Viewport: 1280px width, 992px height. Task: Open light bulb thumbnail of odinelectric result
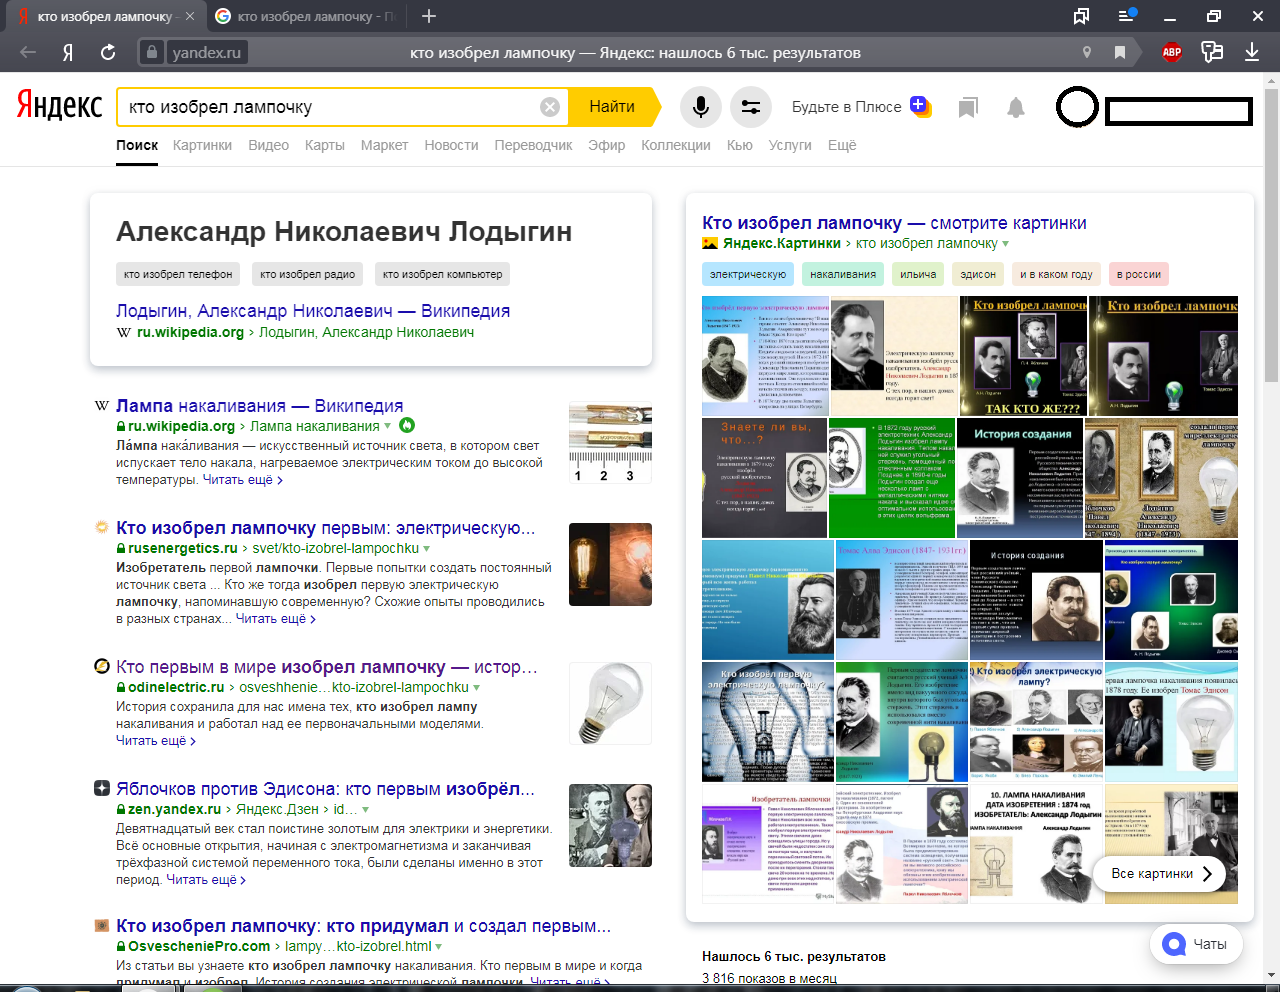(610, 703)
